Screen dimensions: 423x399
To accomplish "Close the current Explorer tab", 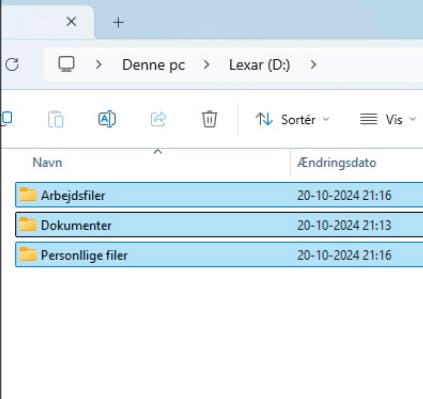I will pyautogui.click(x=71, y=22).
